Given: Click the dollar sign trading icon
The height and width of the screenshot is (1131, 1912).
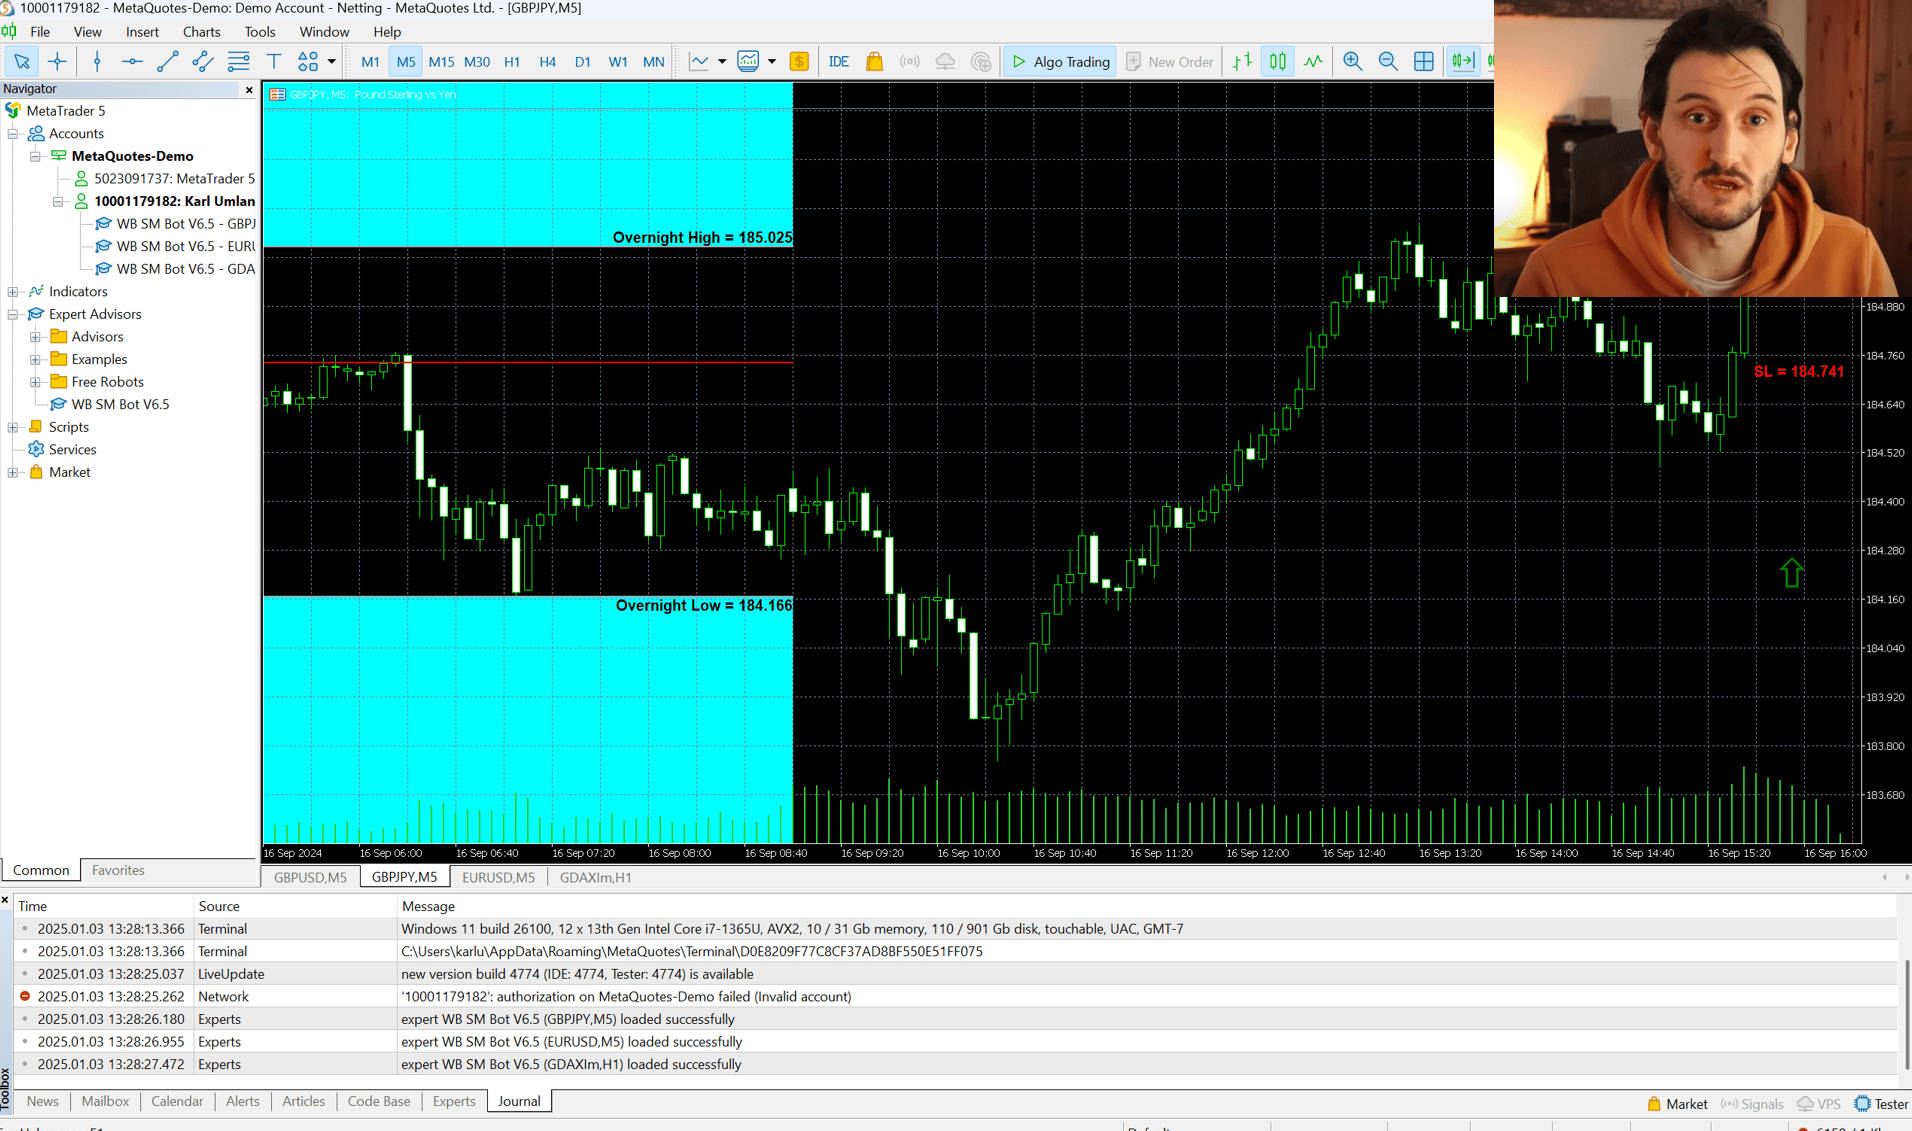Looking at the screenshot, I should coord(799,62).
